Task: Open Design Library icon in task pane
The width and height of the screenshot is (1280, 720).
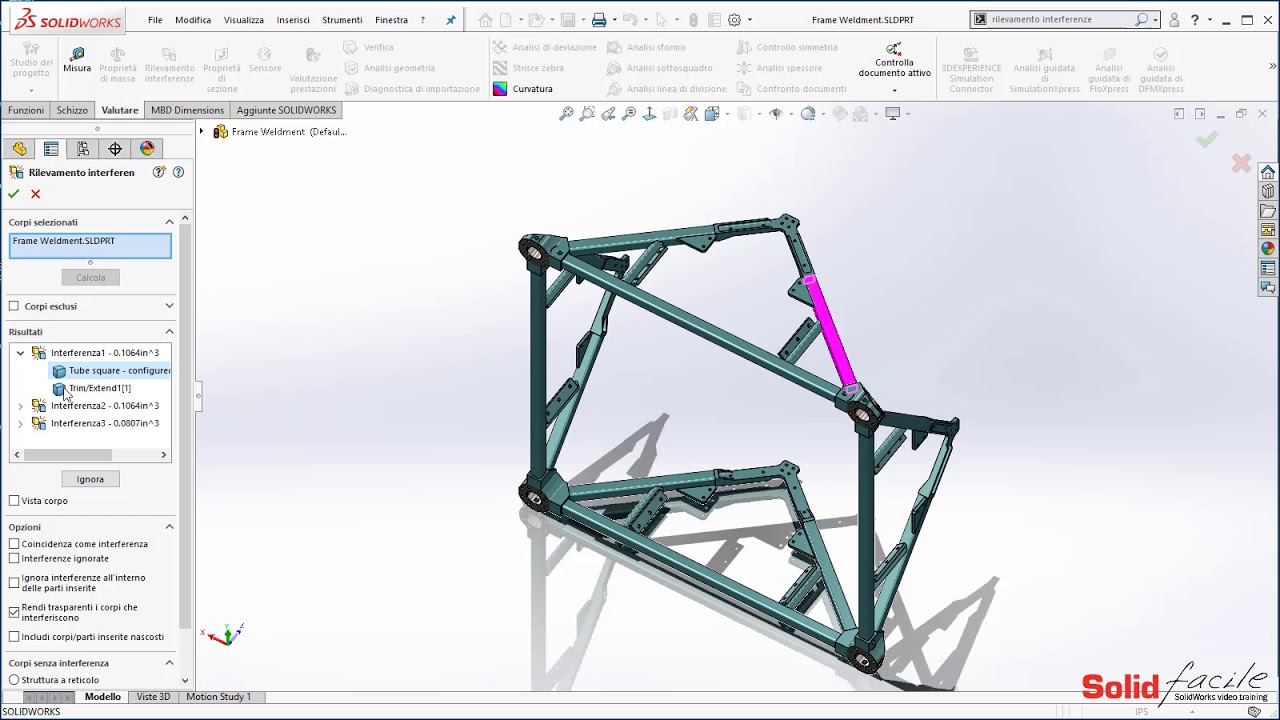Action: [x=1268, y=191]
